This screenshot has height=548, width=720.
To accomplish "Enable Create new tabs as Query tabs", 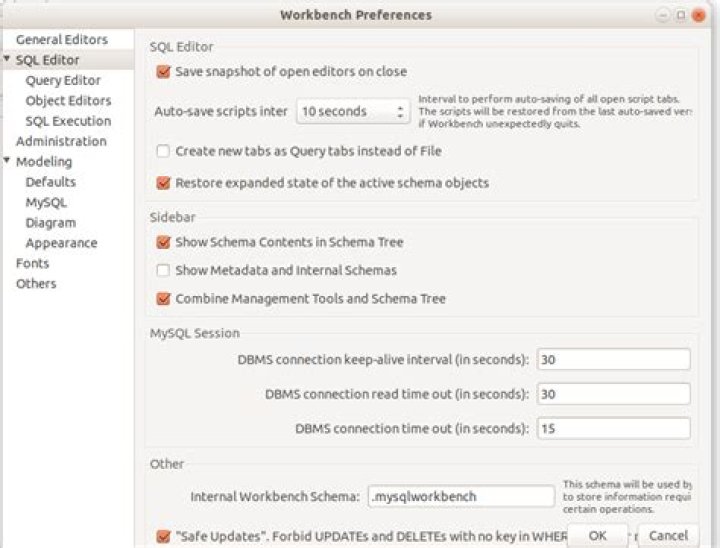I will pyautogui.click(x=163, y=151).
